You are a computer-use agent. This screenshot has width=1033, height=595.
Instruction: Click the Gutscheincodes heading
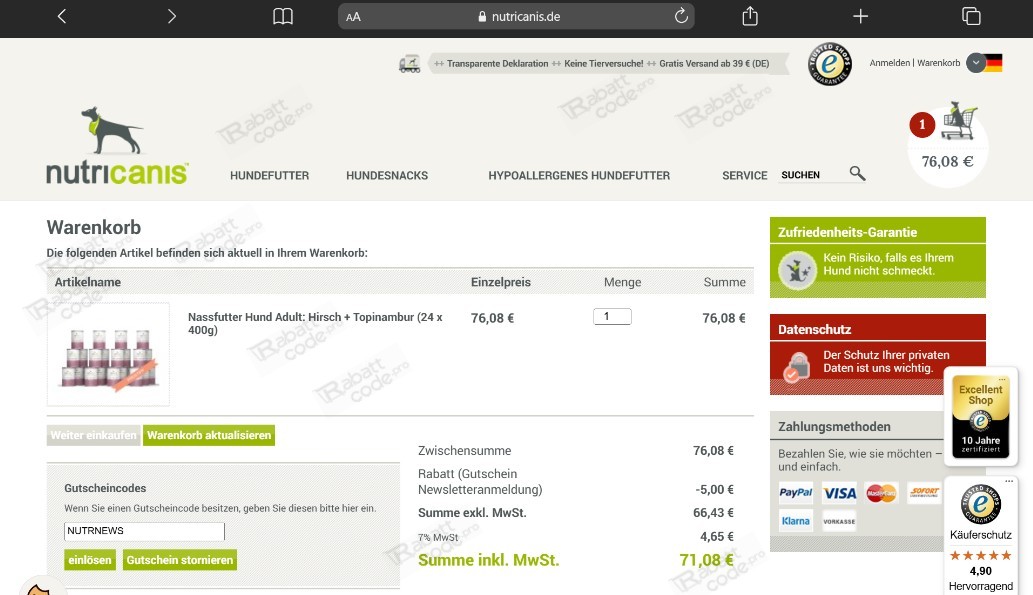click(105, 488)
